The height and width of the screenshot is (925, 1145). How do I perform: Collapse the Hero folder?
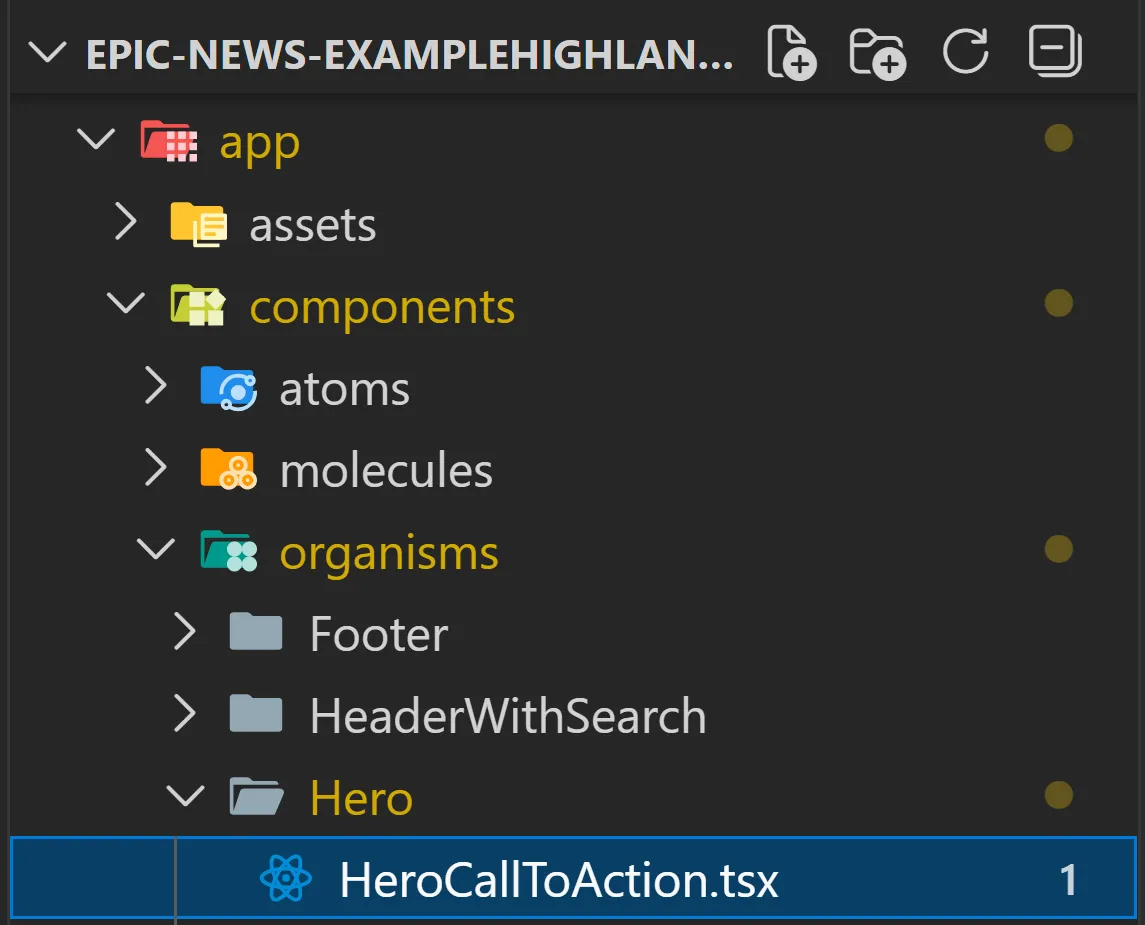click(x=185, y=796)
